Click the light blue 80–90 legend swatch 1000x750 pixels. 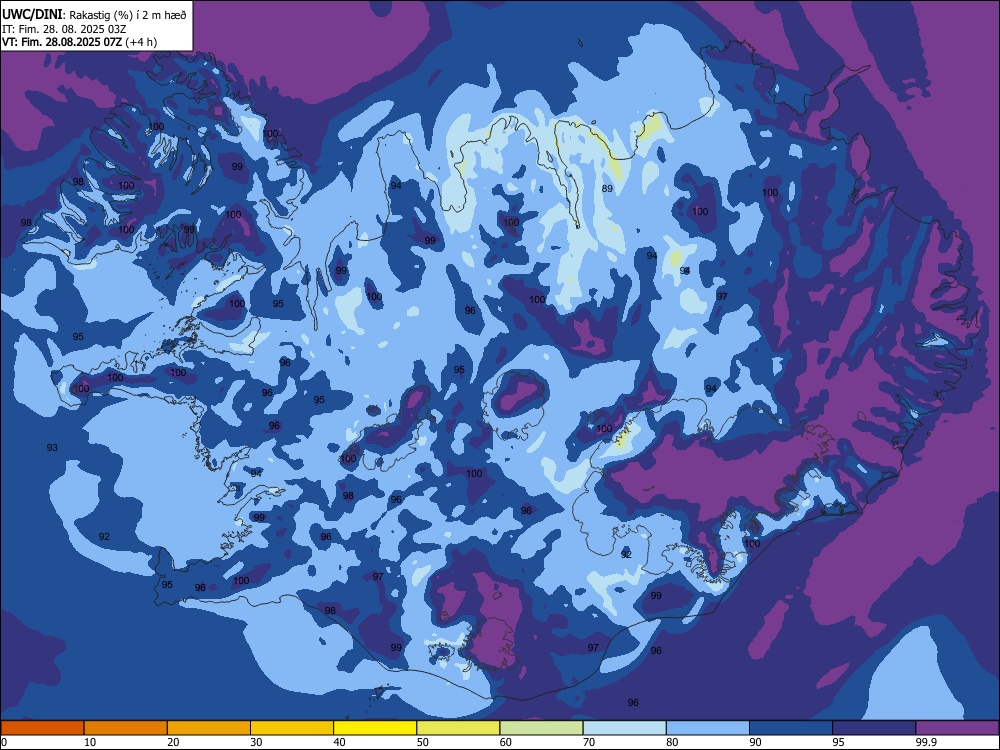pyautogui.click(x=708, y=728)
